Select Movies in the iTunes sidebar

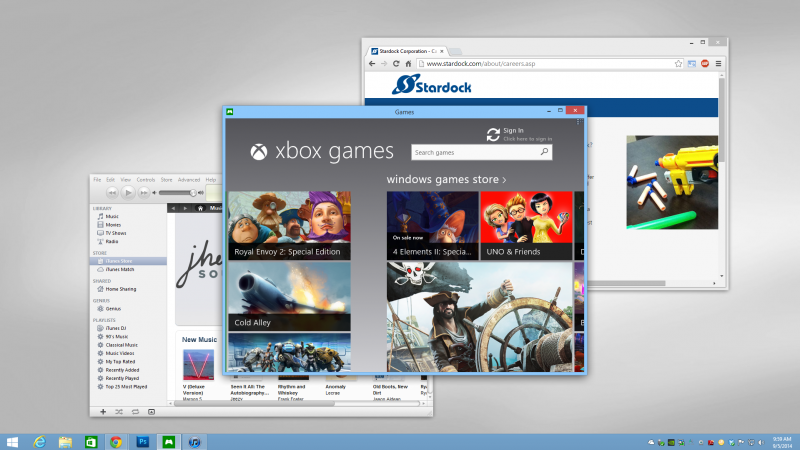tap(113, 224)
